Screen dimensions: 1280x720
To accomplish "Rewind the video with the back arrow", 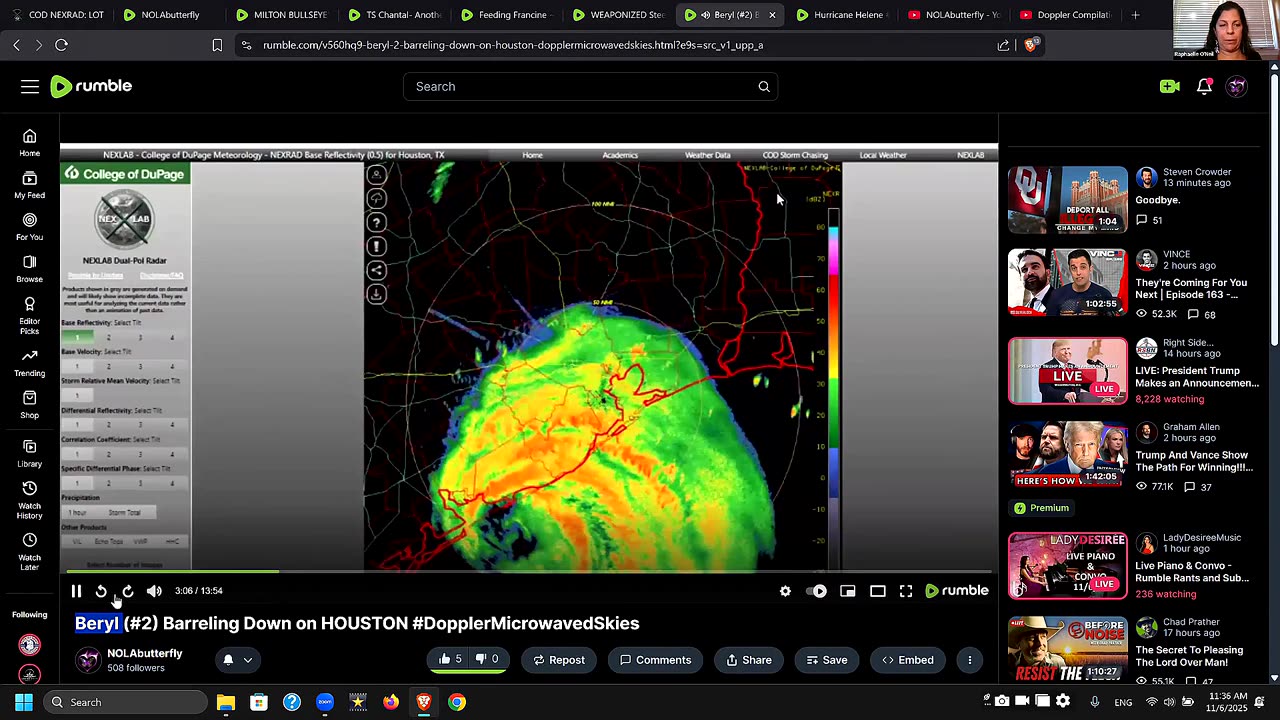I will pos(101,591).
